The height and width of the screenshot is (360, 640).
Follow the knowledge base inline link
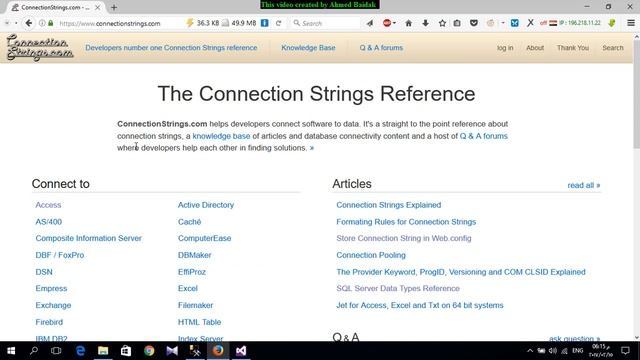point(221,136)
